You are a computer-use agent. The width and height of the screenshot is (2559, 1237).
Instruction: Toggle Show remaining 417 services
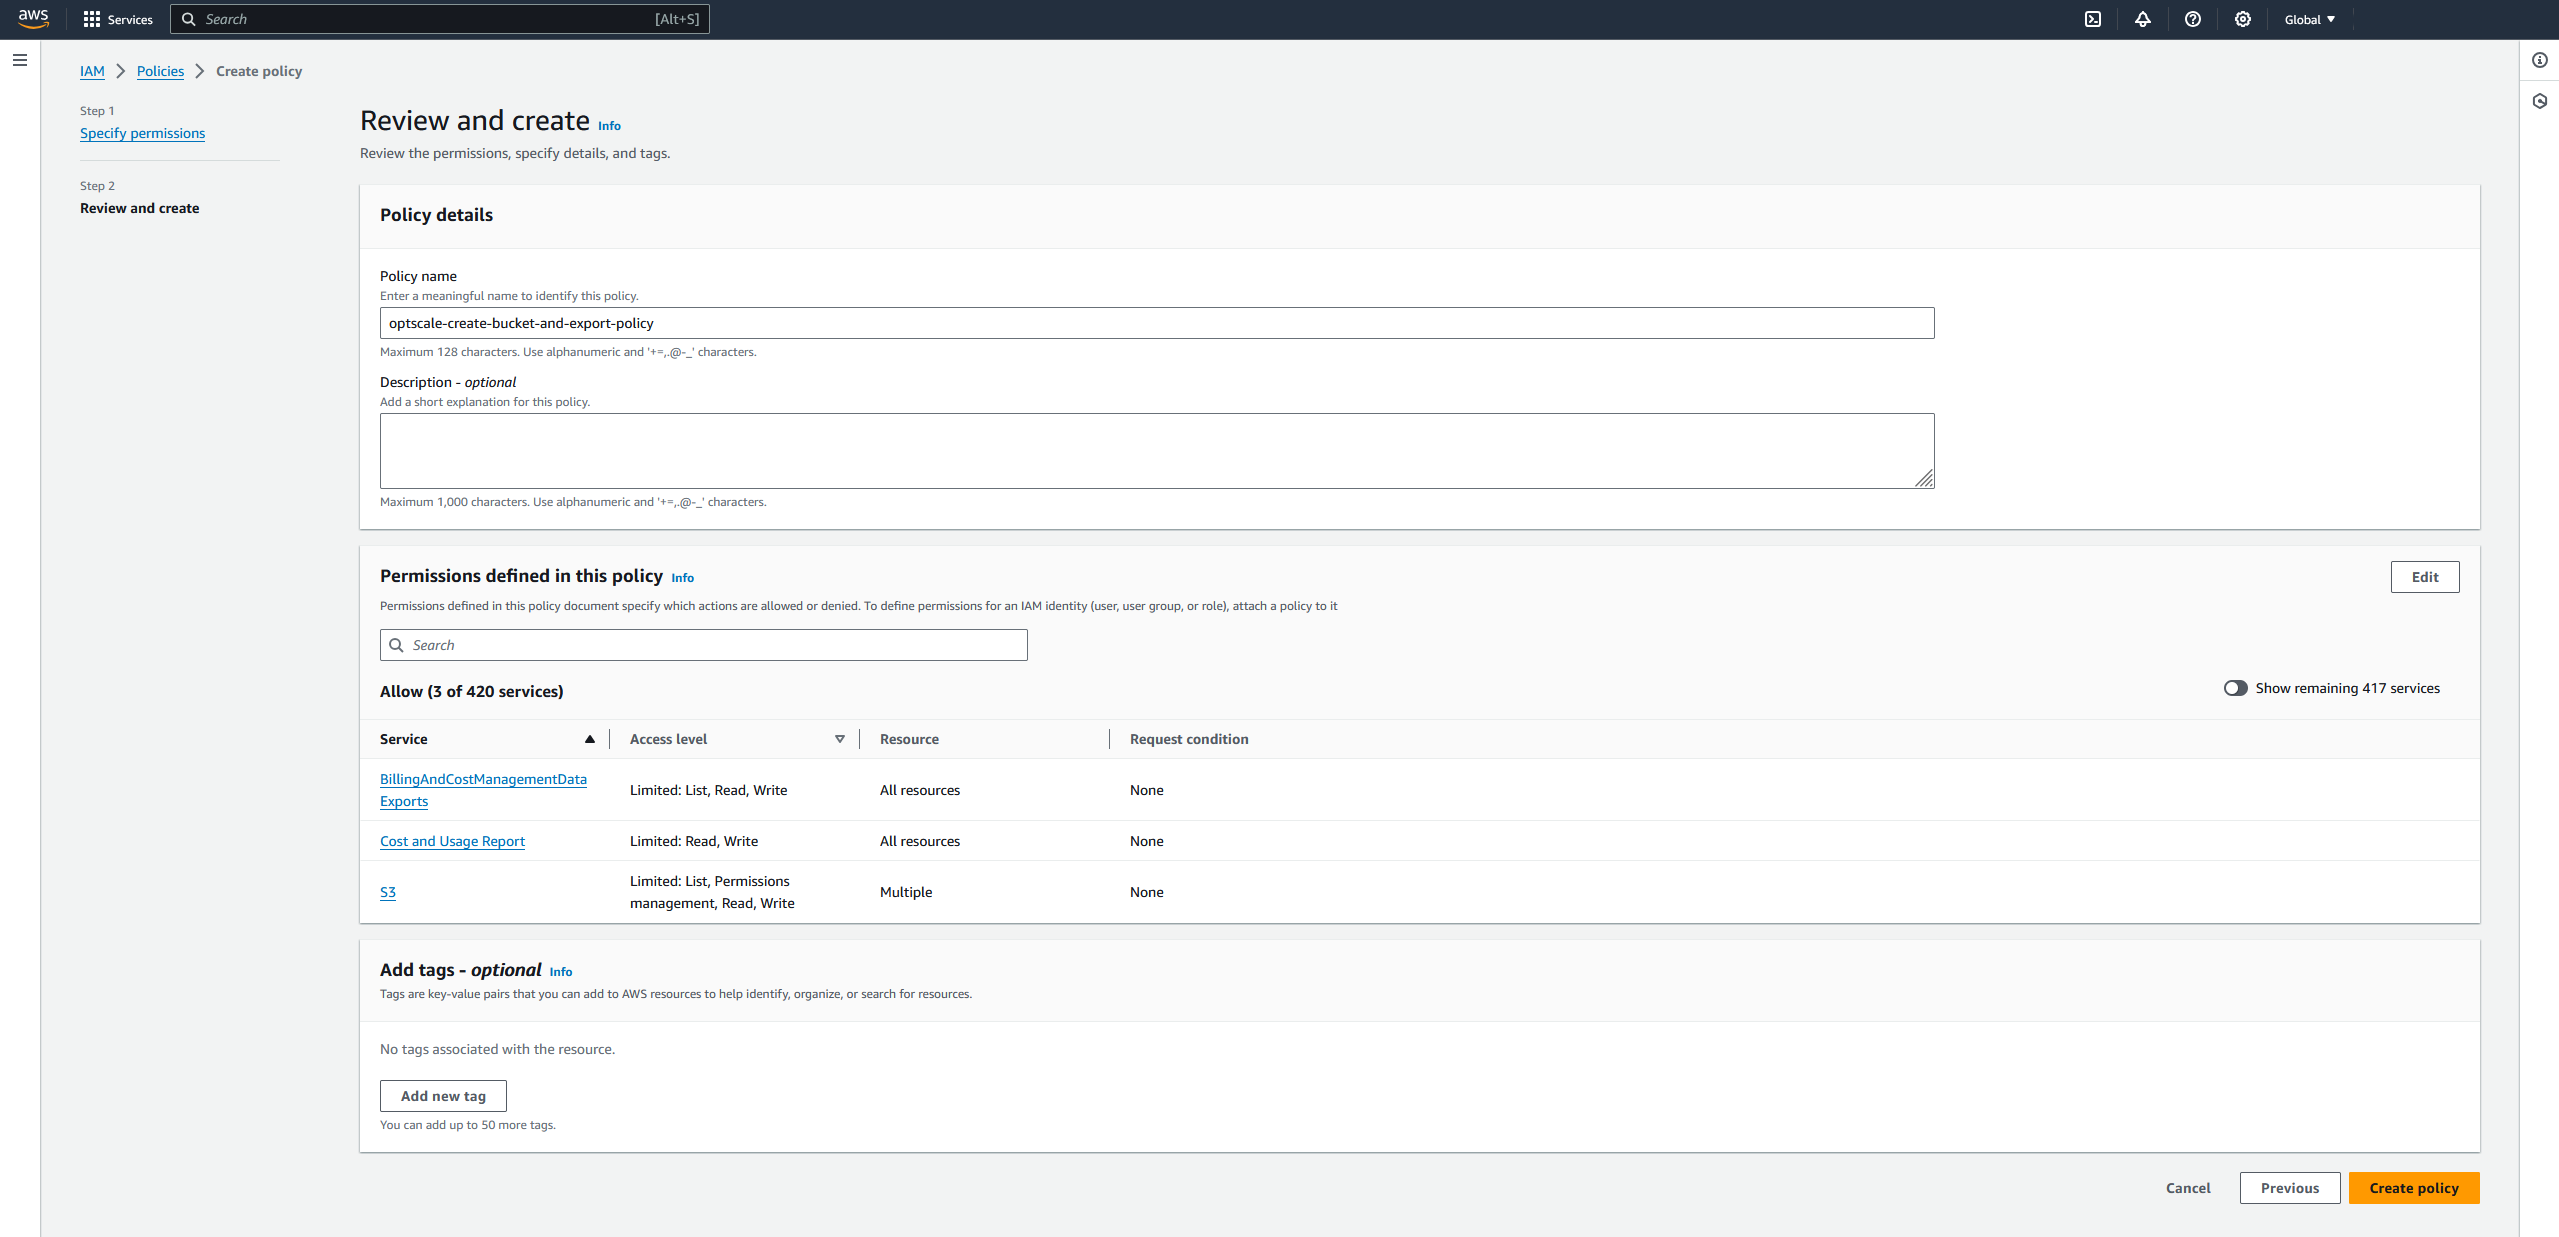tap(2236, 688)
